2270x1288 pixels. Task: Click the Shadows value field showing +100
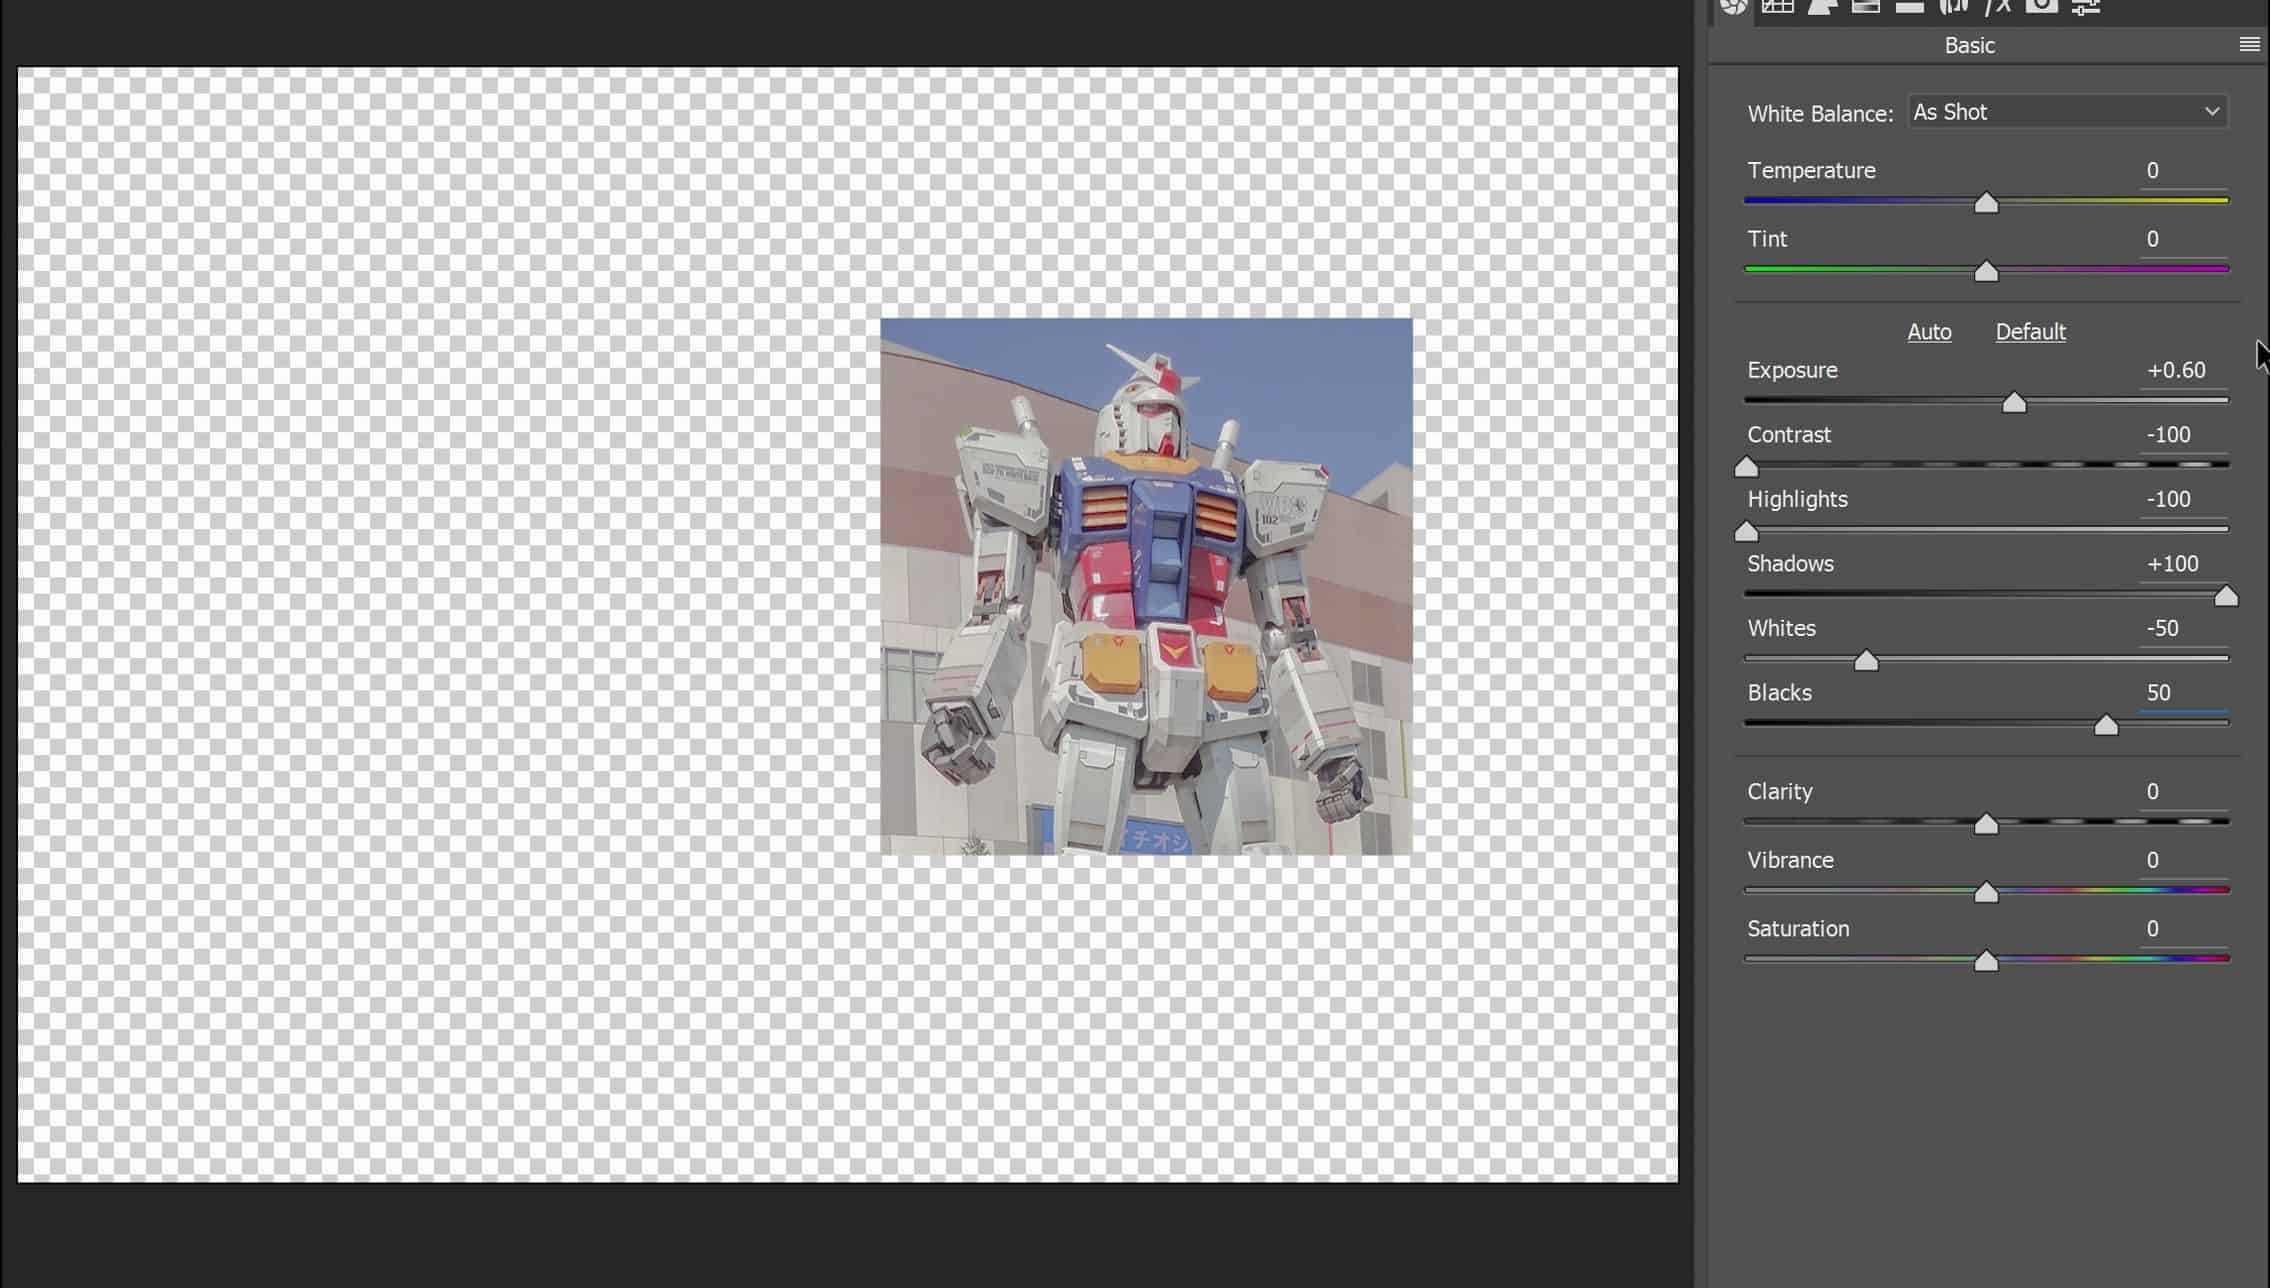(2183, 564)
